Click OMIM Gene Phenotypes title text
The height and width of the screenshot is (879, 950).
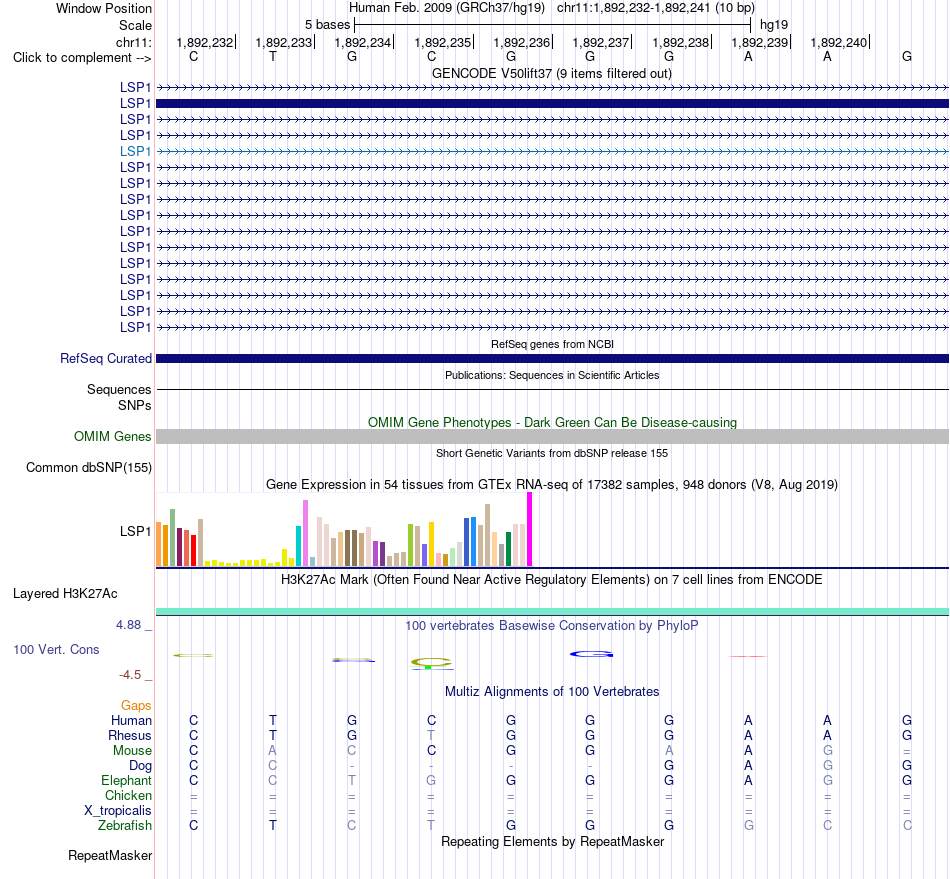pos(552,422)
